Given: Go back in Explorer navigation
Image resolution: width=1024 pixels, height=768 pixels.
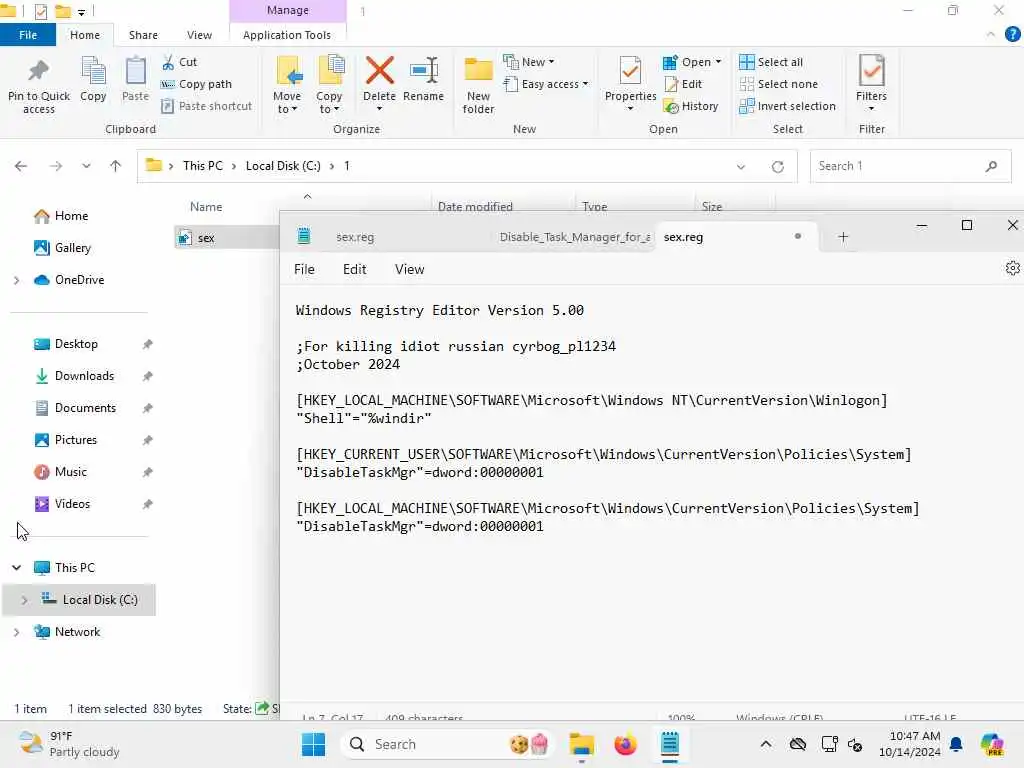Looking at the screenshot, I should tap(21, 166).
